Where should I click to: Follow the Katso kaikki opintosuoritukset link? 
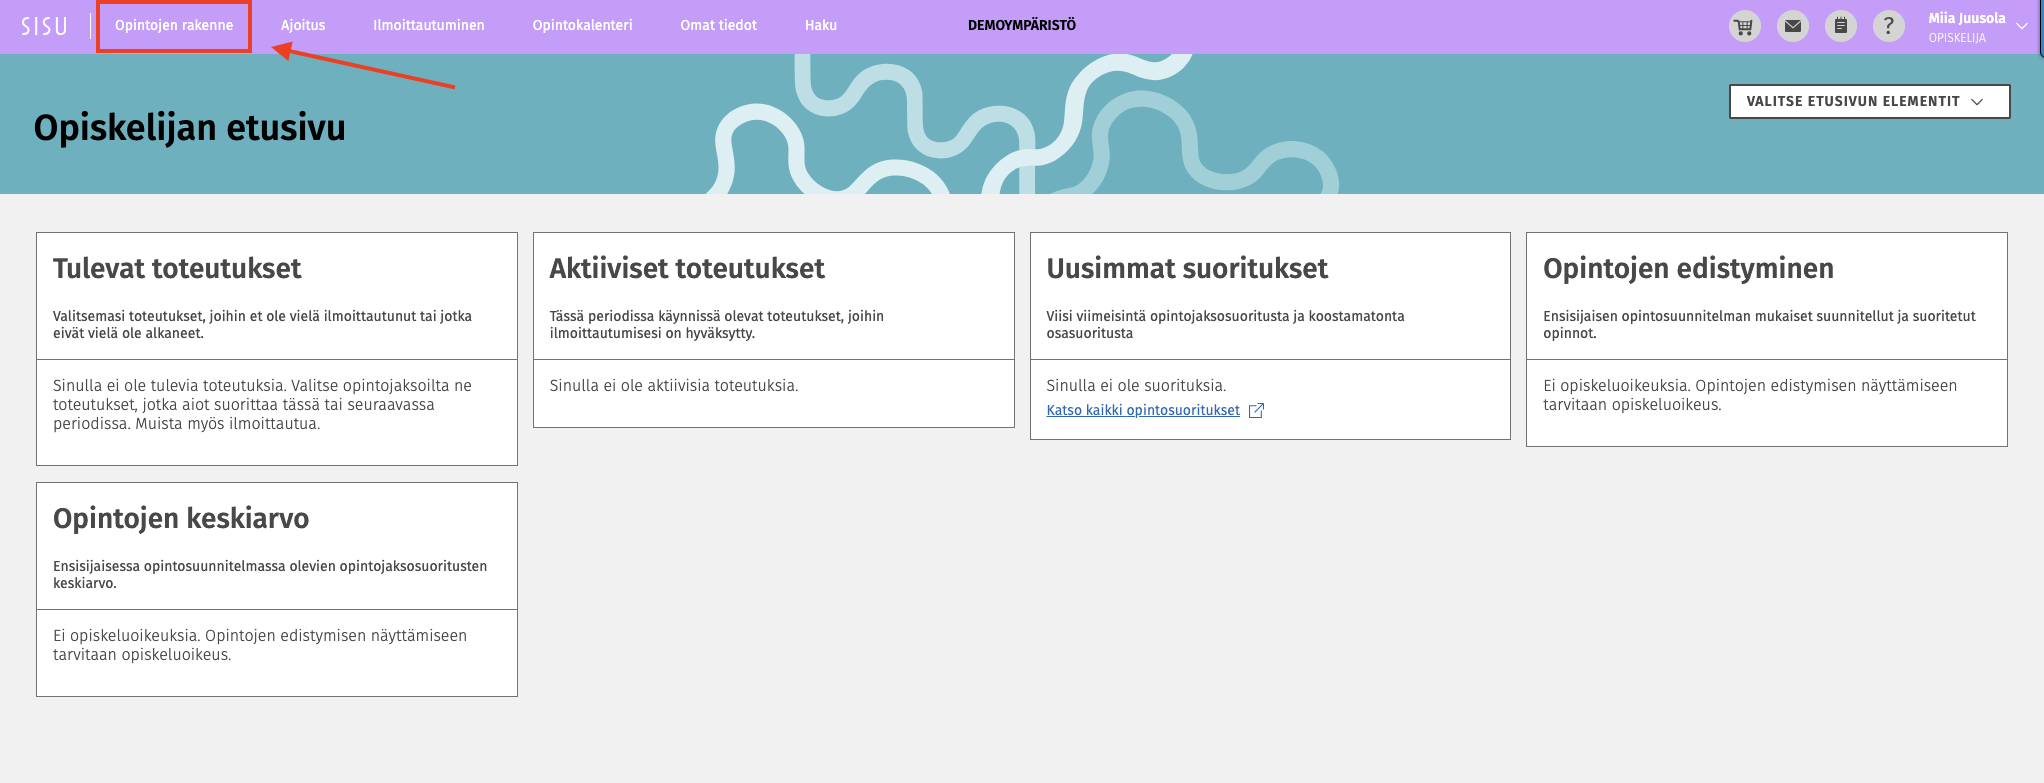[x=1142, y=411]
